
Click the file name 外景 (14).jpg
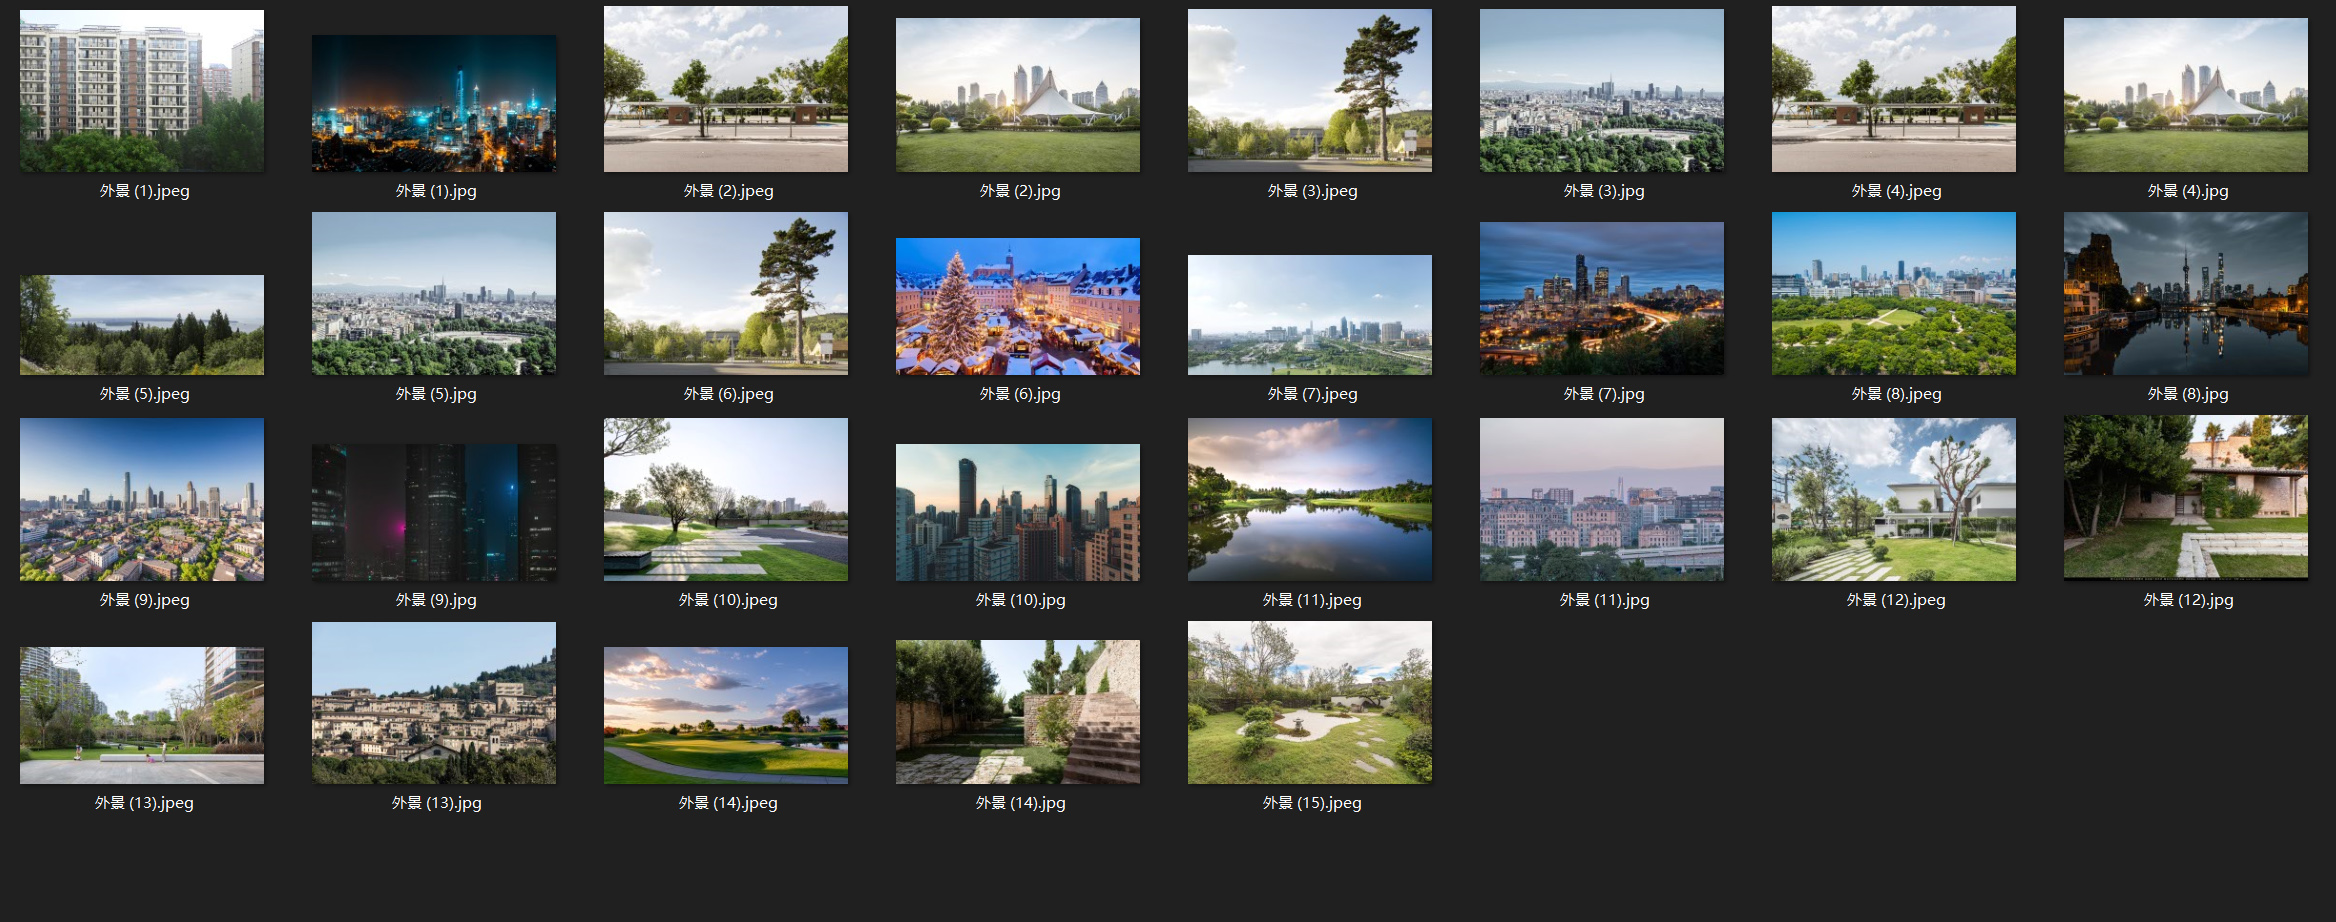click(1020, 803)
